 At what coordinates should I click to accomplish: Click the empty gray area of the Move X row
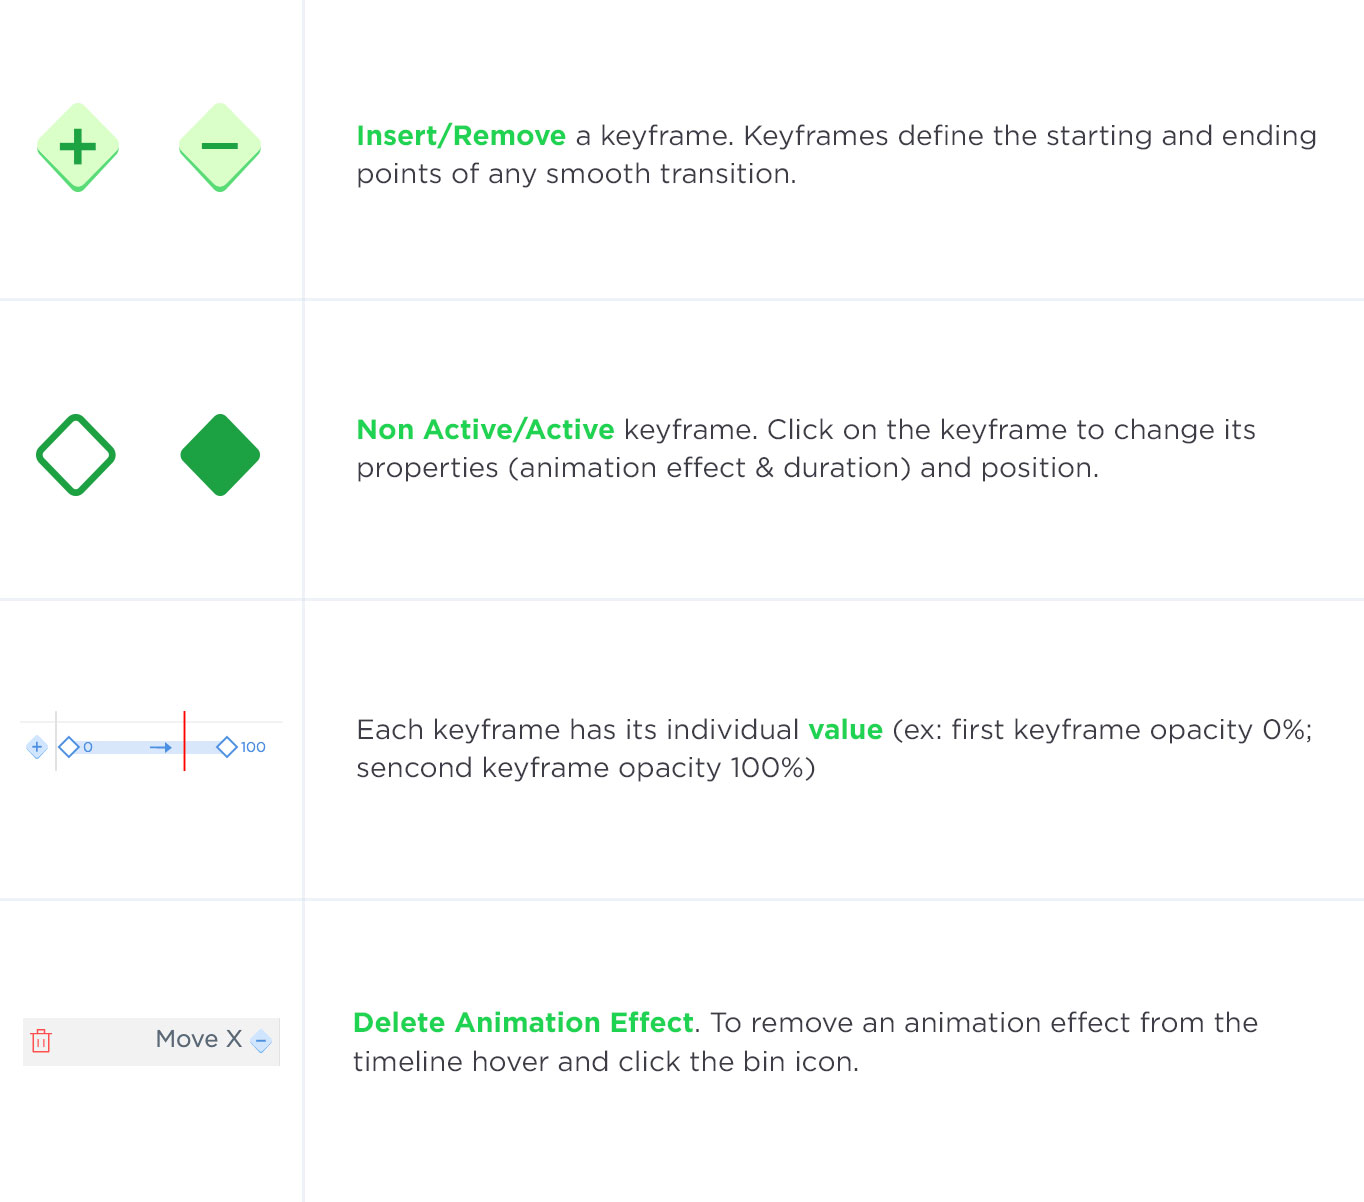point(100,1041)
